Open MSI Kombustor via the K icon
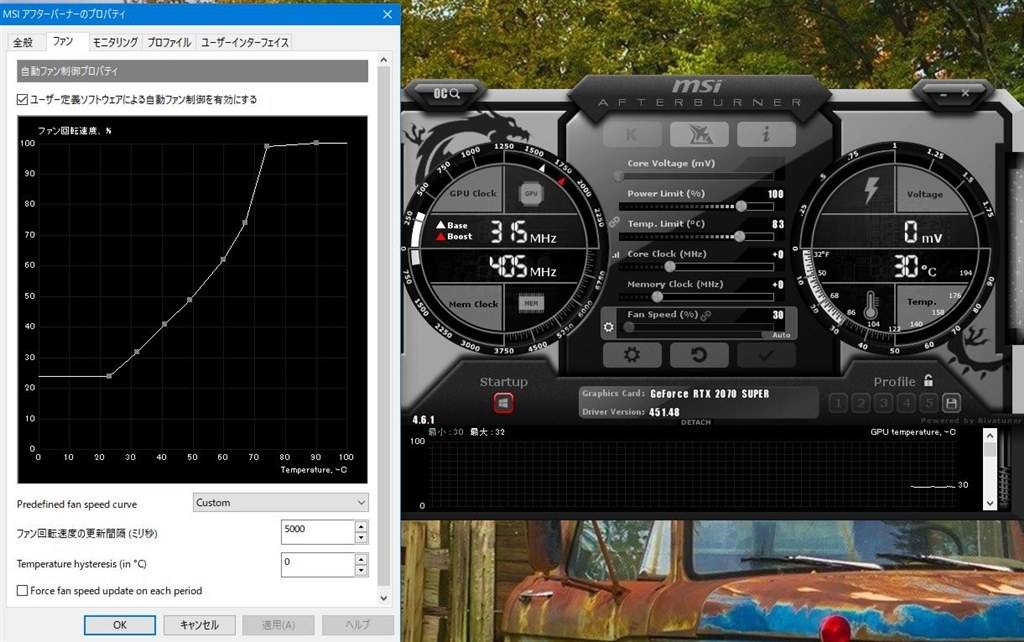This screenshot has width=1024, height=642. coord(632,133)
